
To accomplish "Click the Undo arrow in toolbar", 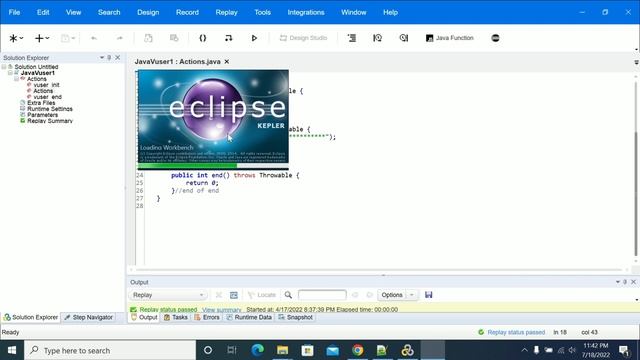I will (x=94, y=38).
